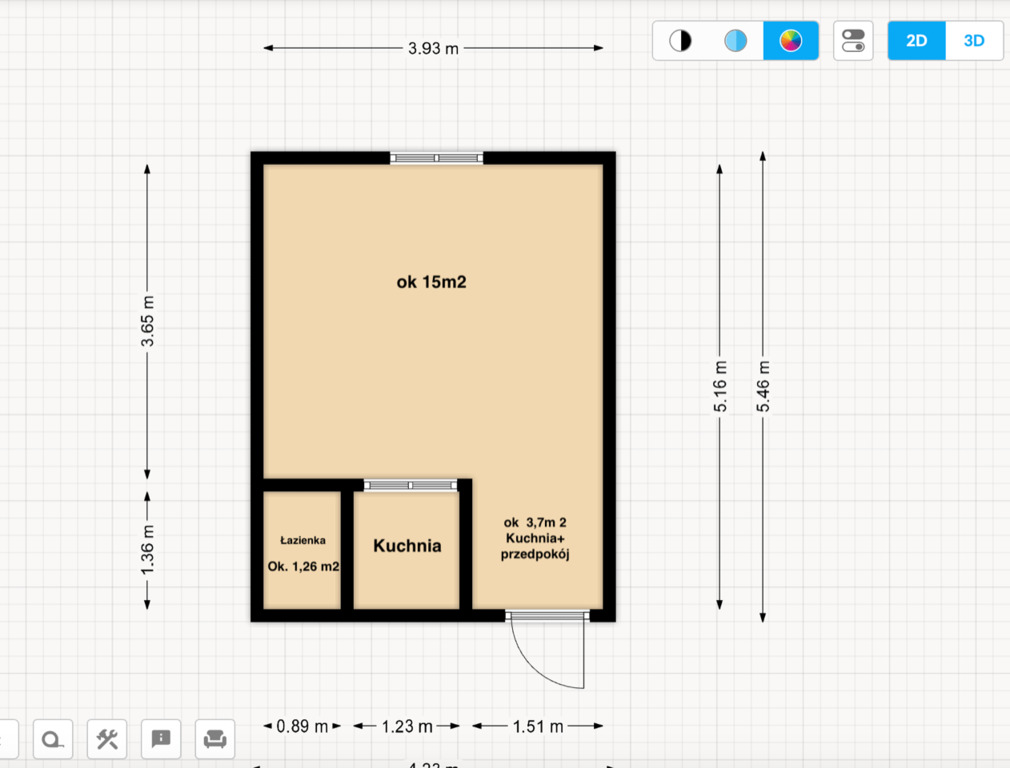1010x768 pixels.
Task: Switch to black and white color mode
Action: [x=680, y=41]
